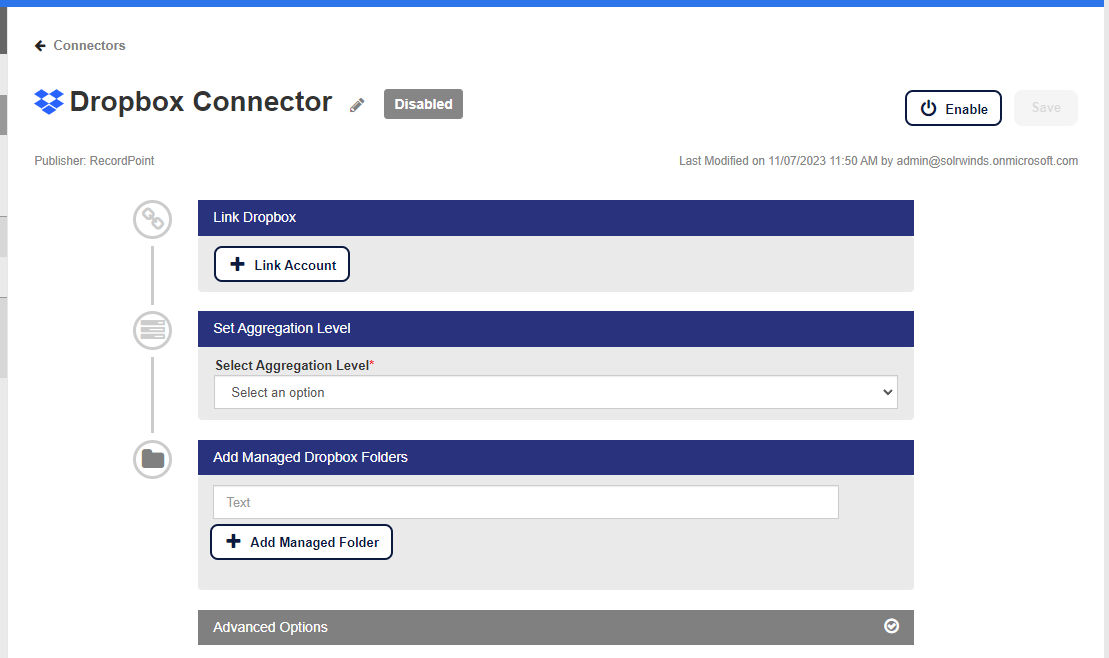This screenshot has width=1109, height=658.
Task: Click the folder step icon
Action: (153, 459)
